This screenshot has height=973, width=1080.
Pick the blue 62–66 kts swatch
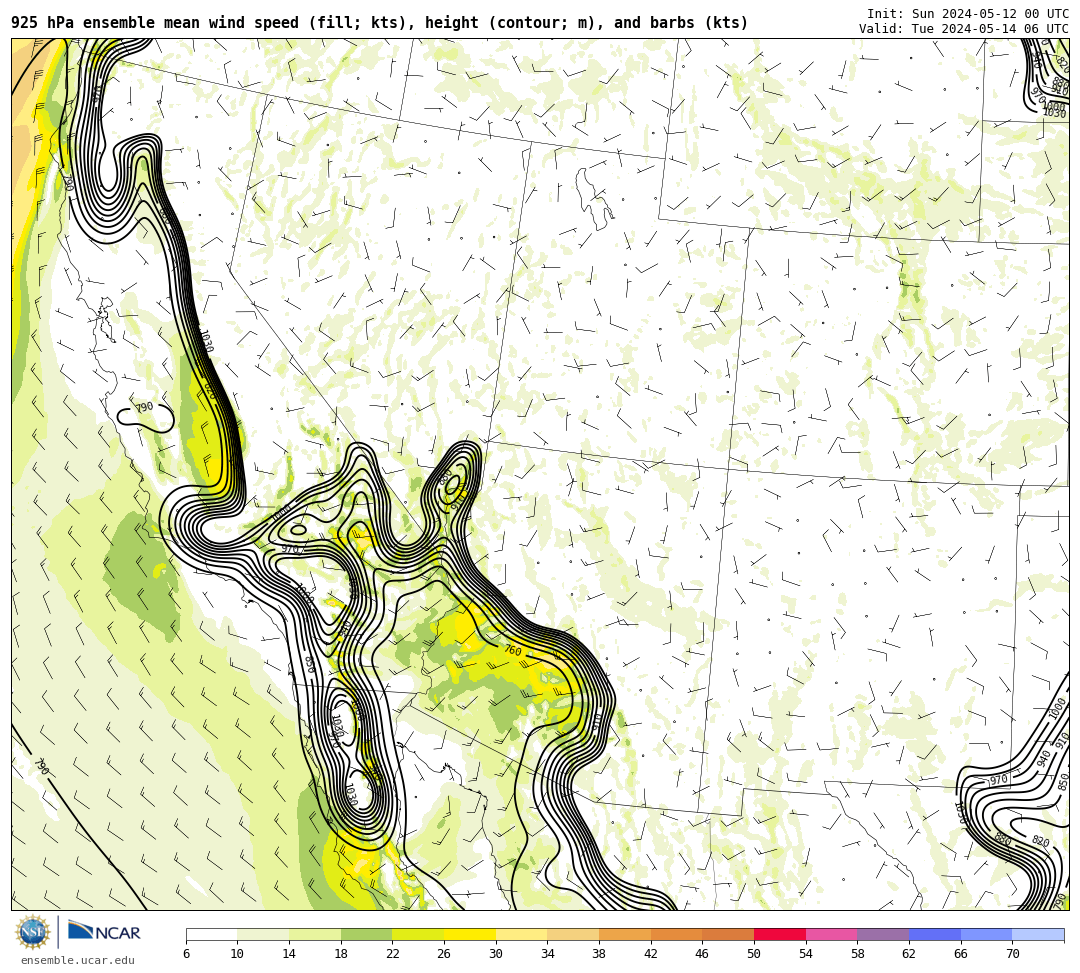(935, 934)
